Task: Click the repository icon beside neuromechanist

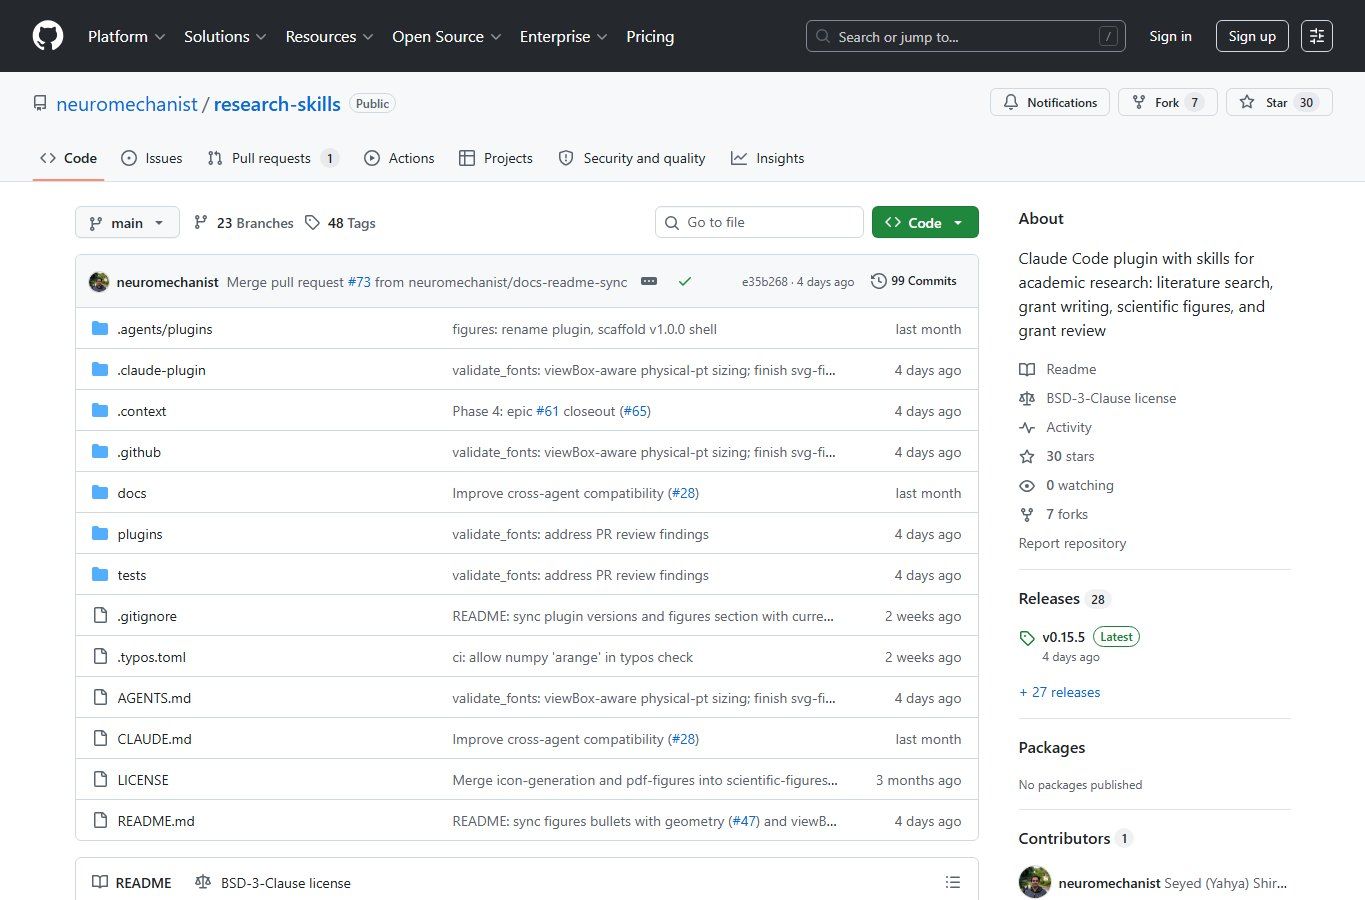Action: coord(40,103)
